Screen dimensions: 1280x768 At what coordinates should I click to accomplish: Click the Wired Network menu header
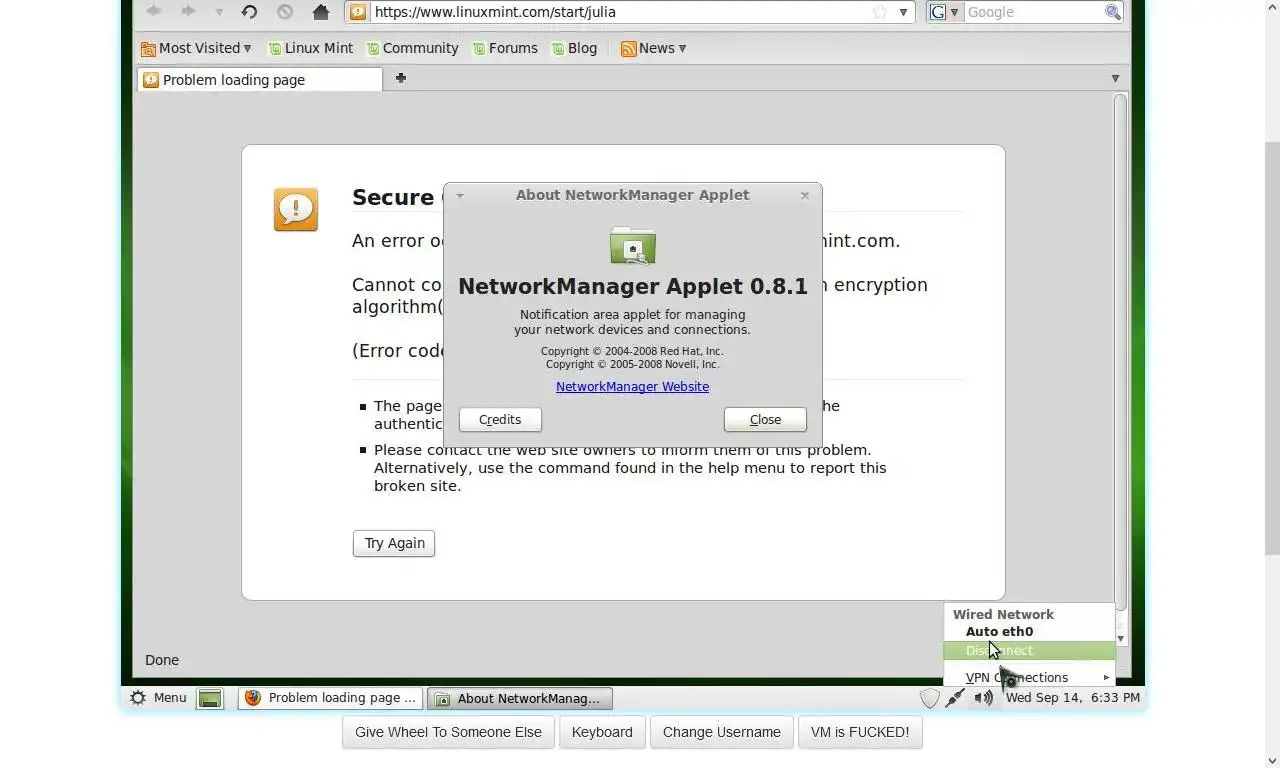(1003, 615)
